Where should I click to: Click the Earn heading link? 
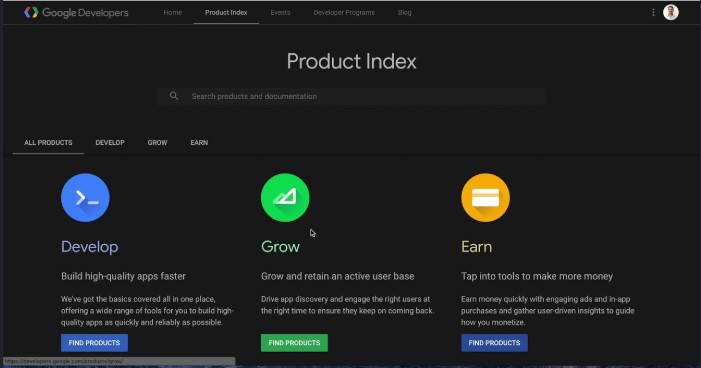tap(477, 247)
